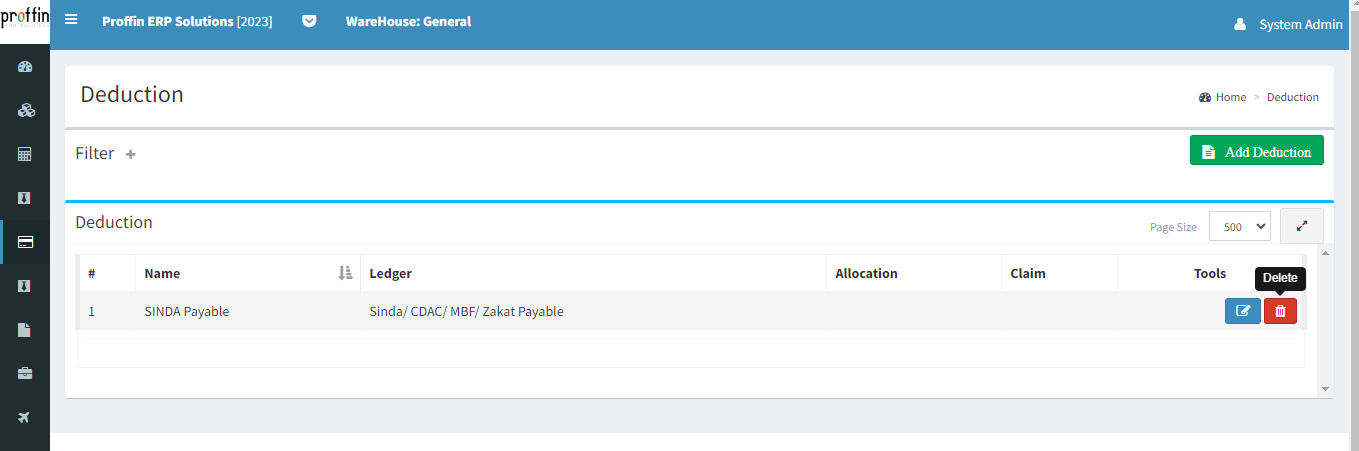This screenshot has height=451, width=1359.
Task: Expand the Filter section with plus
Action: click(x=130, y=154)
